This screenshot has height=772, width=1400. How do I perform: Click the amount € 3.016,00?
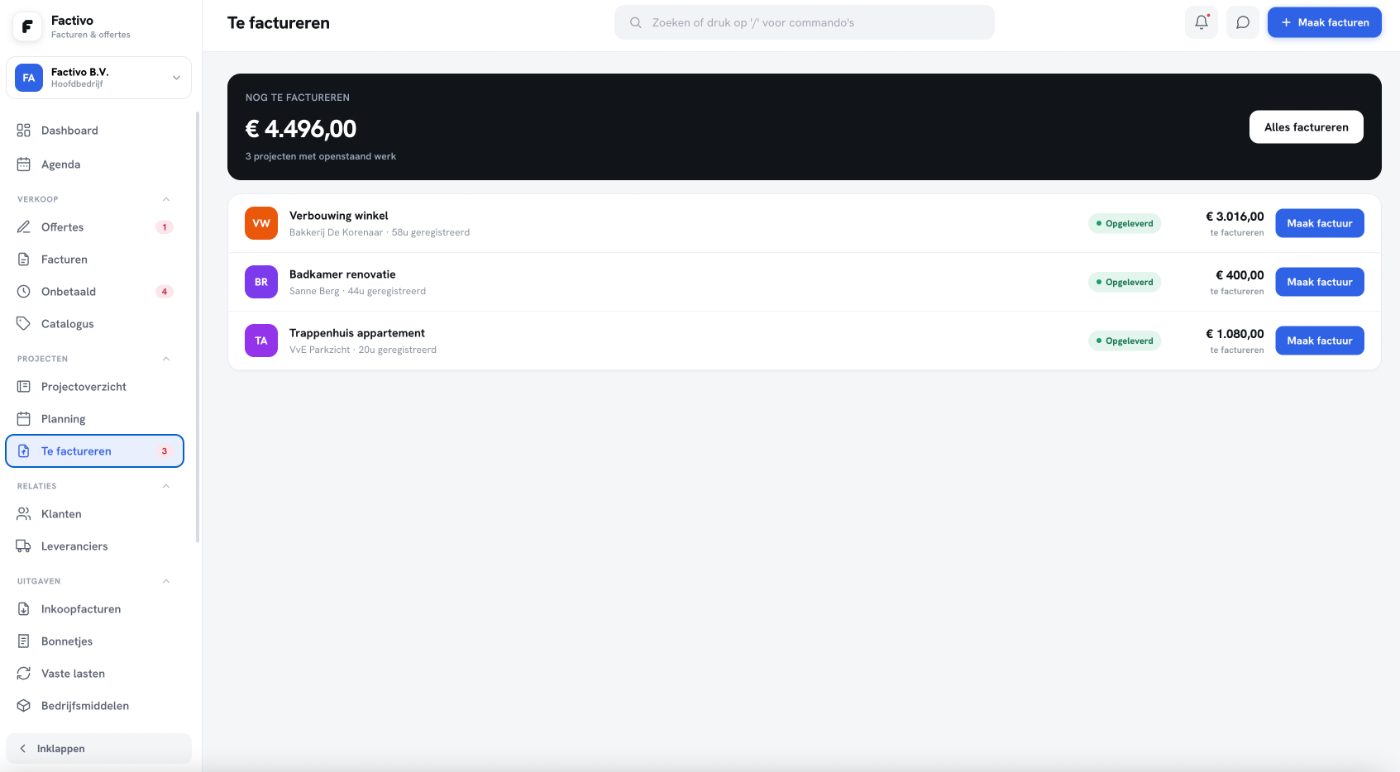1234,216
